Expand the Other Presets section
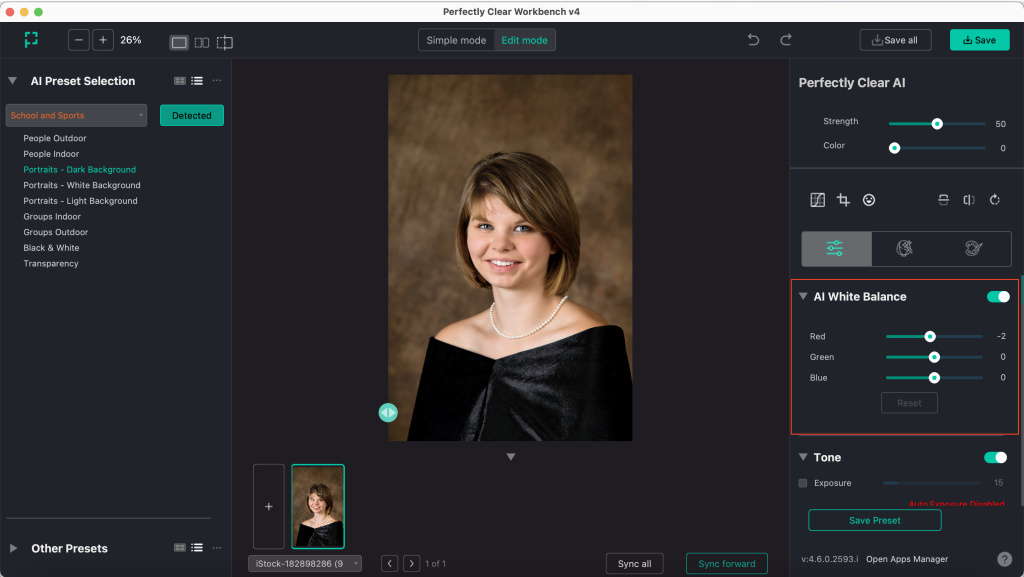This screenshot has height=577, width=1024. tap(14, 548)
